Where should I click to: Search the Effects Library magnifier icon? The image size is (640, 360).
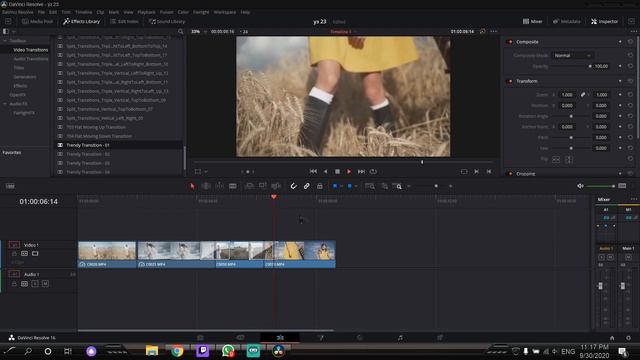click(x=180, y=31)
